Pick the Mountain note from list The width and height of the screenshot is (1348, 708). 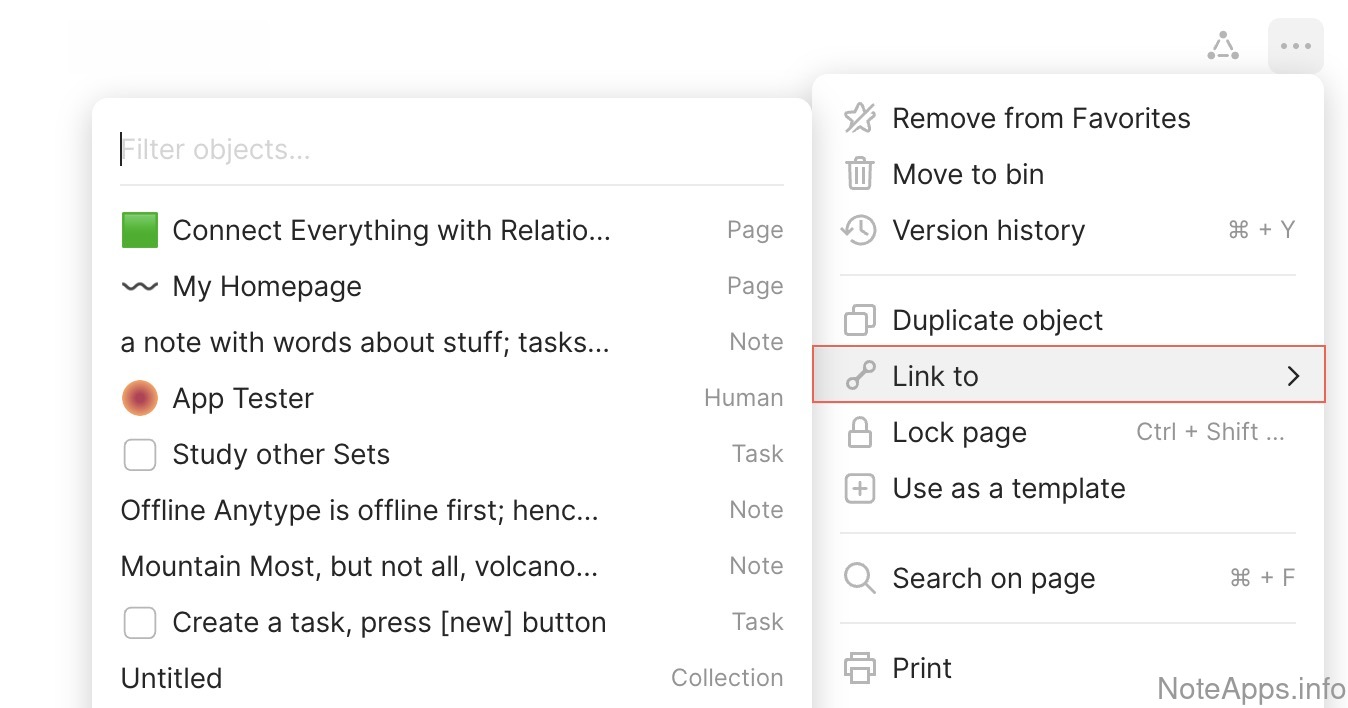point(359,566)
